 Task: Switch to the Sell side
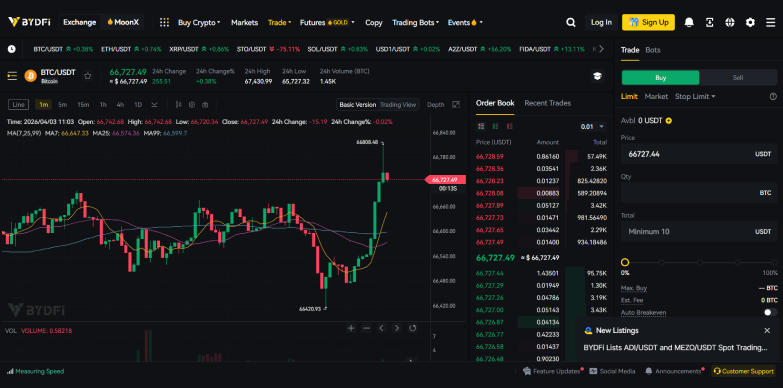738,77
